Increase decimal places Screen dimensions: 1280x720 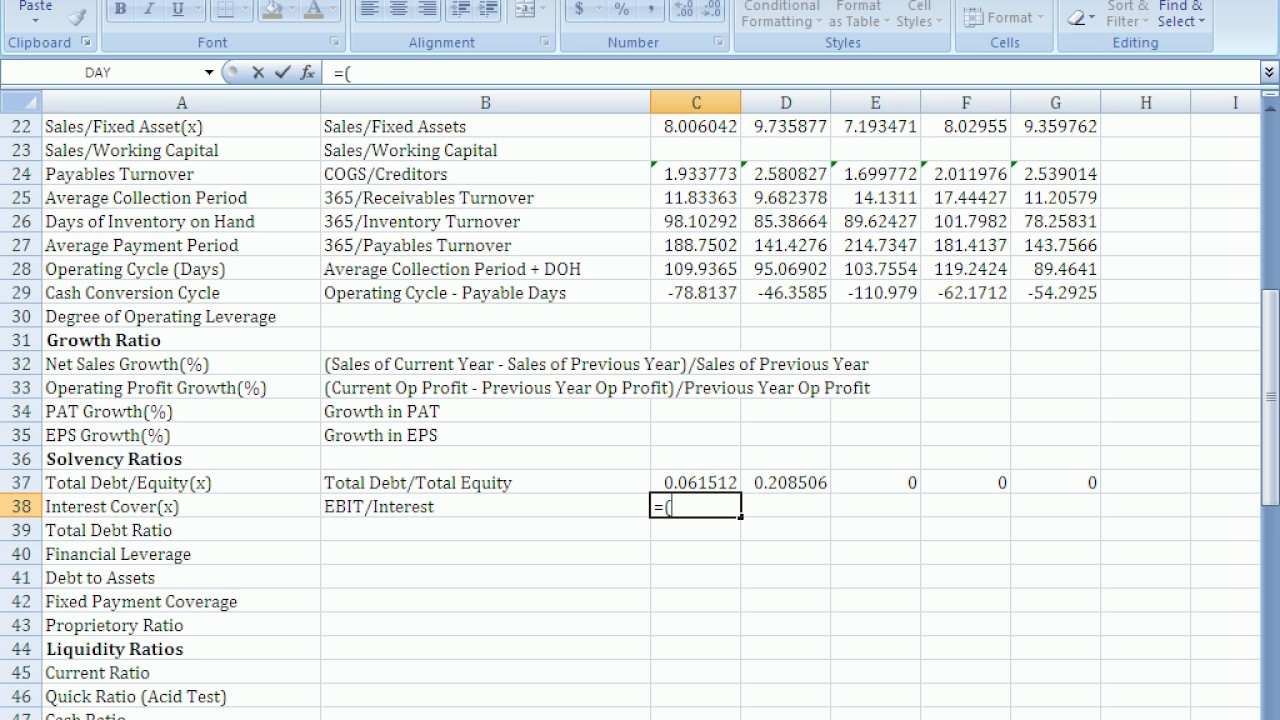click(684, 10)
